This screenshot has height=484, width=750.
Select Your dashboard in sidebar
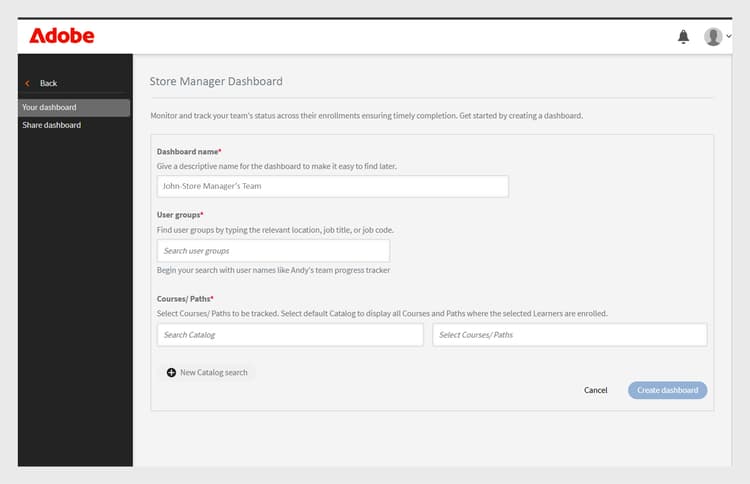click(x=74, y=108)
